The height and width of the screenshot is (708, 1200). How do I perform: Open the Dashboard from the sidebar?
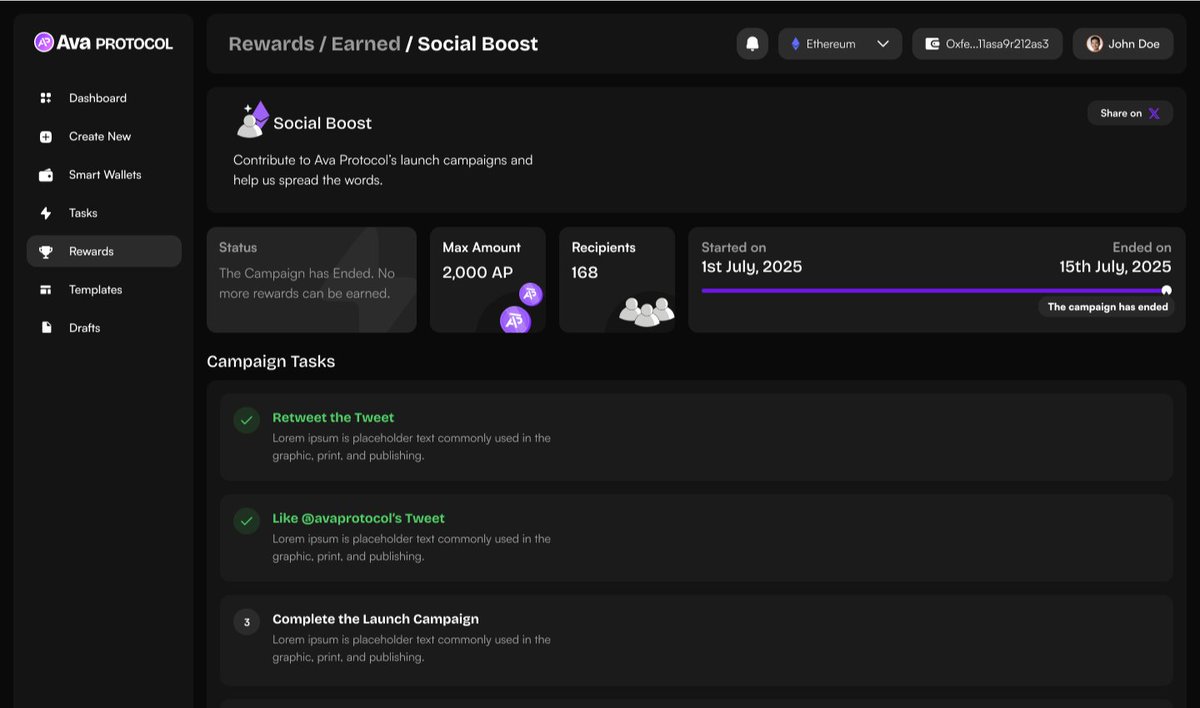[x=45, y=98]
